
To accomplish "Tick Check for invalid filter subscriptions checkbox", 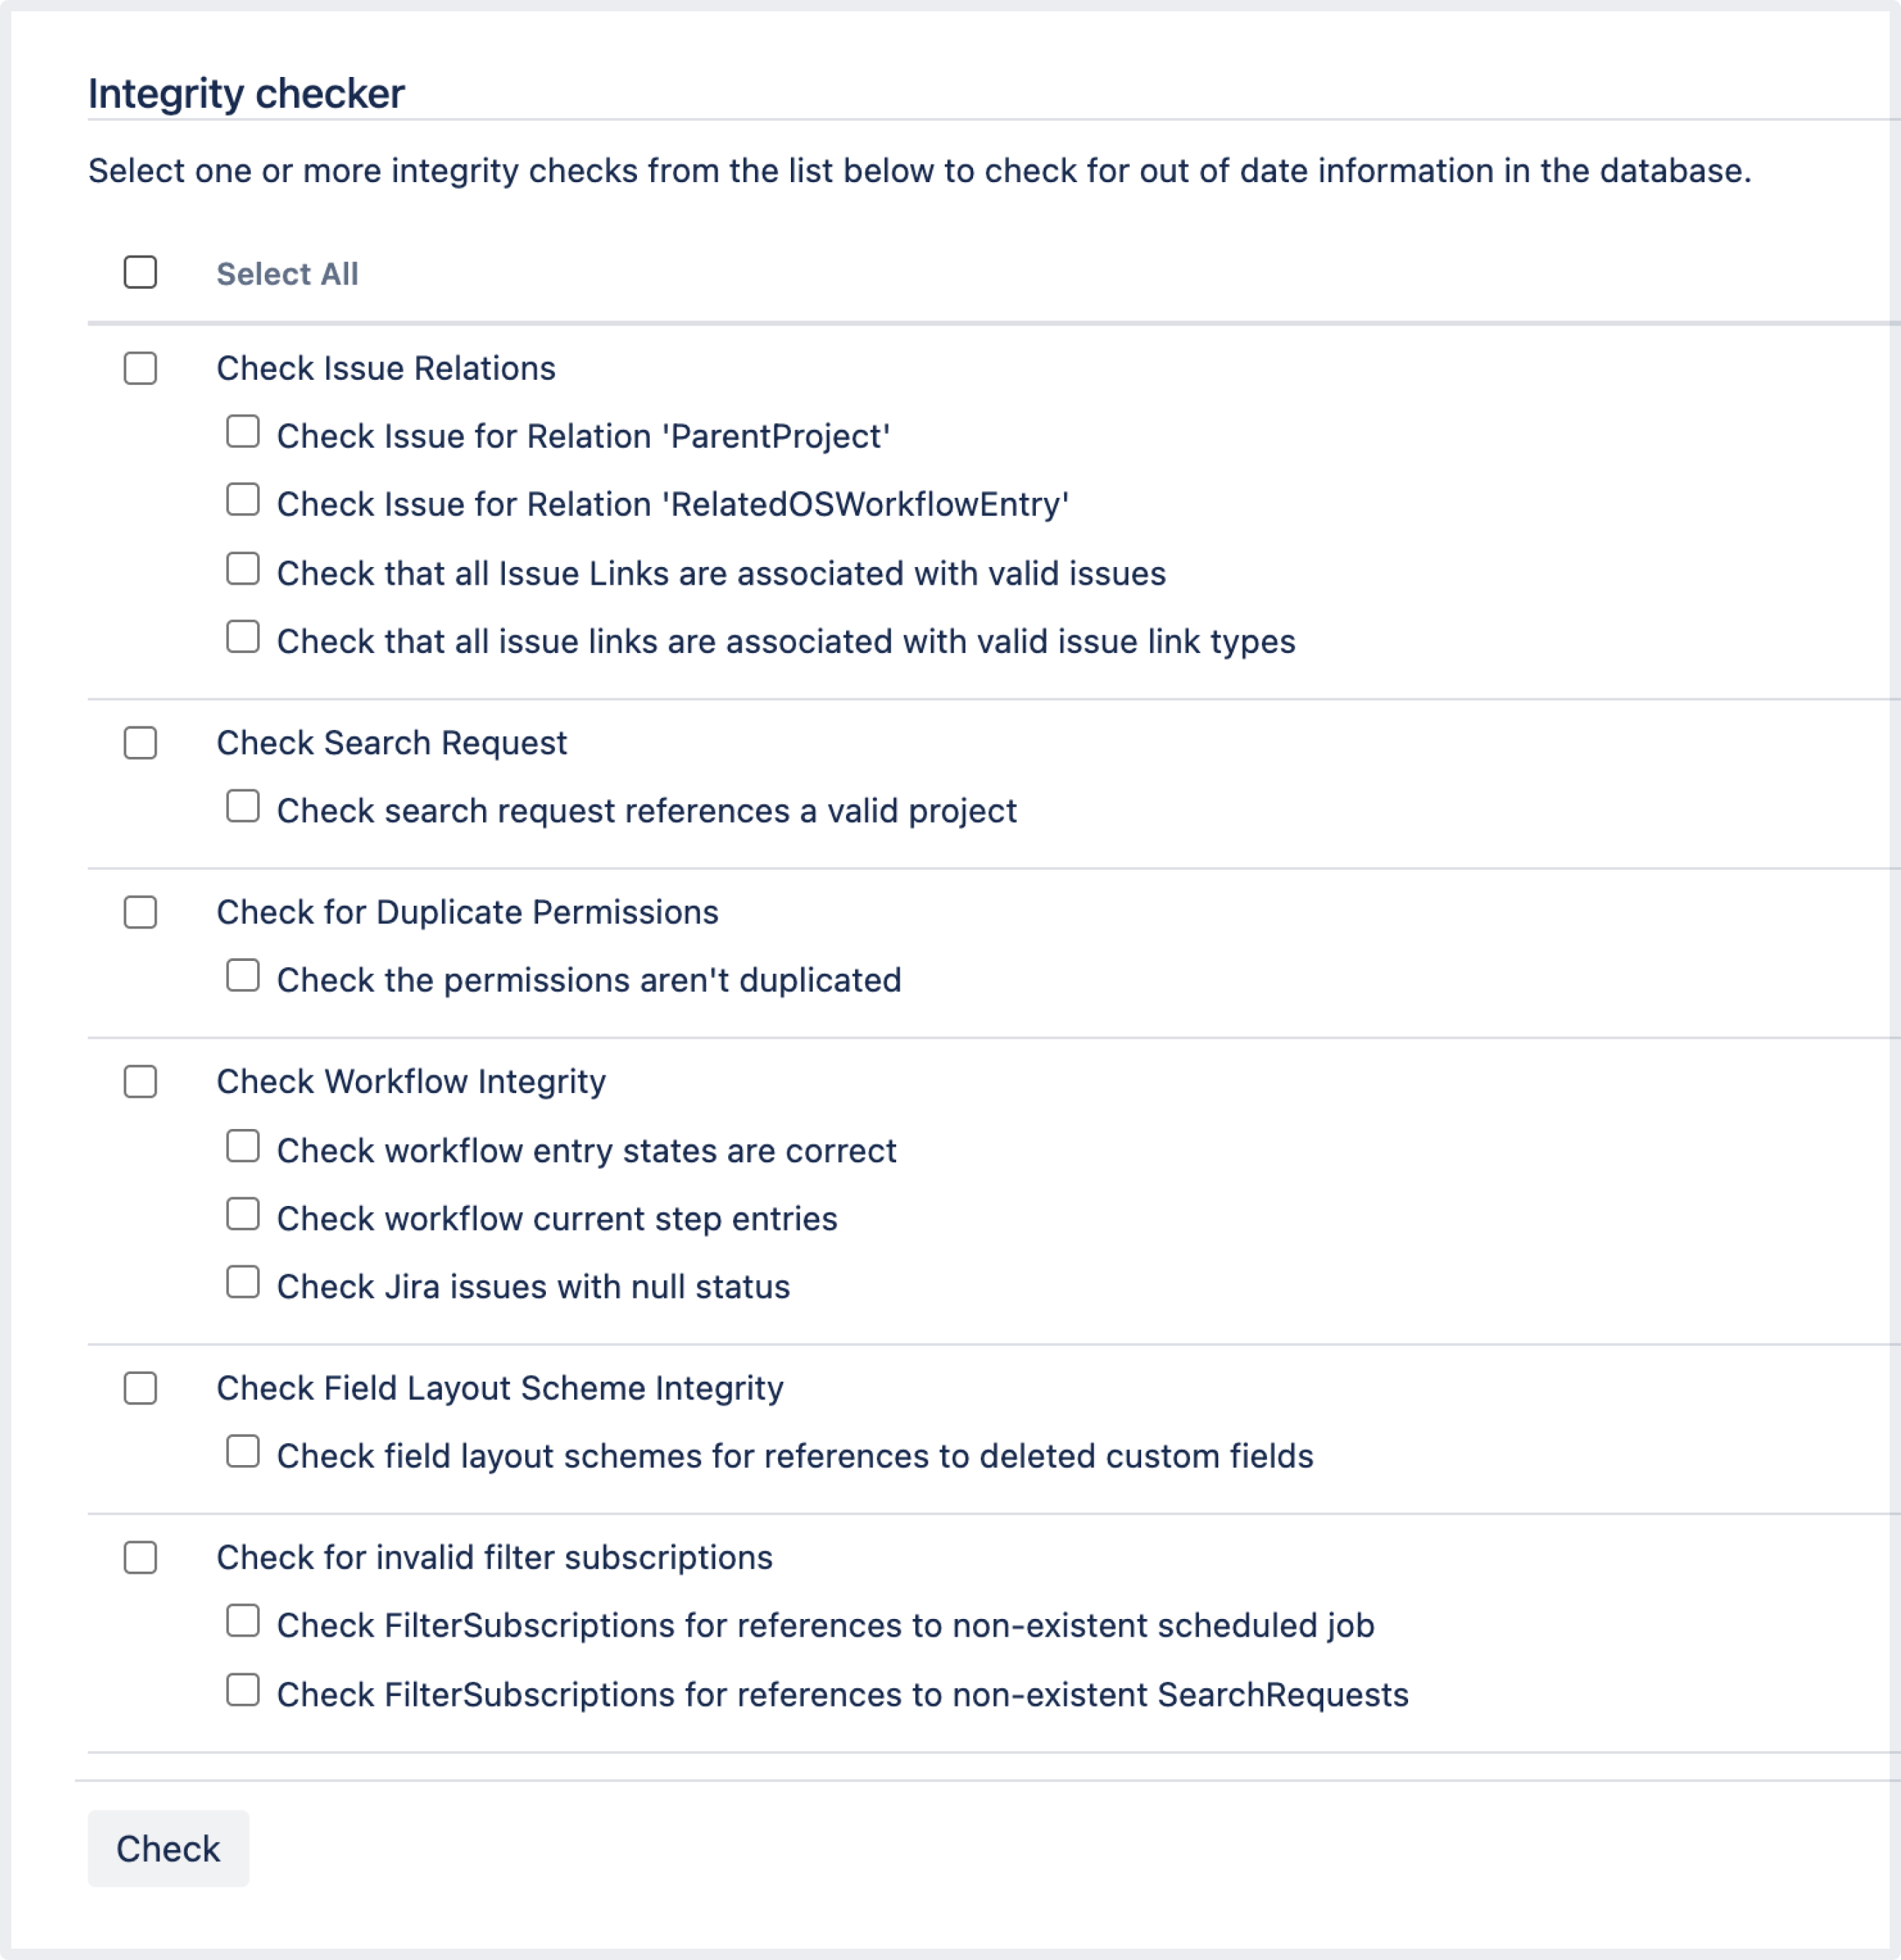I will coord(140,1558).
